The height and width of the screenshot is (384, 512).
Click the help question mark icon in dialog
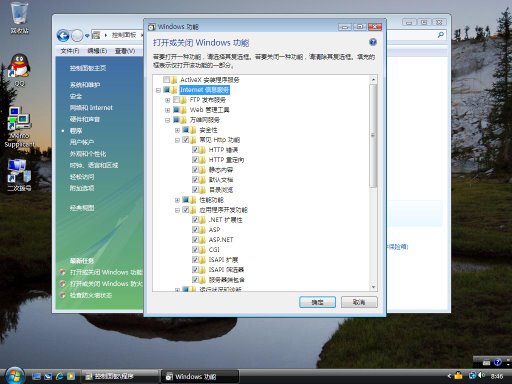click(x=373, y=42)
